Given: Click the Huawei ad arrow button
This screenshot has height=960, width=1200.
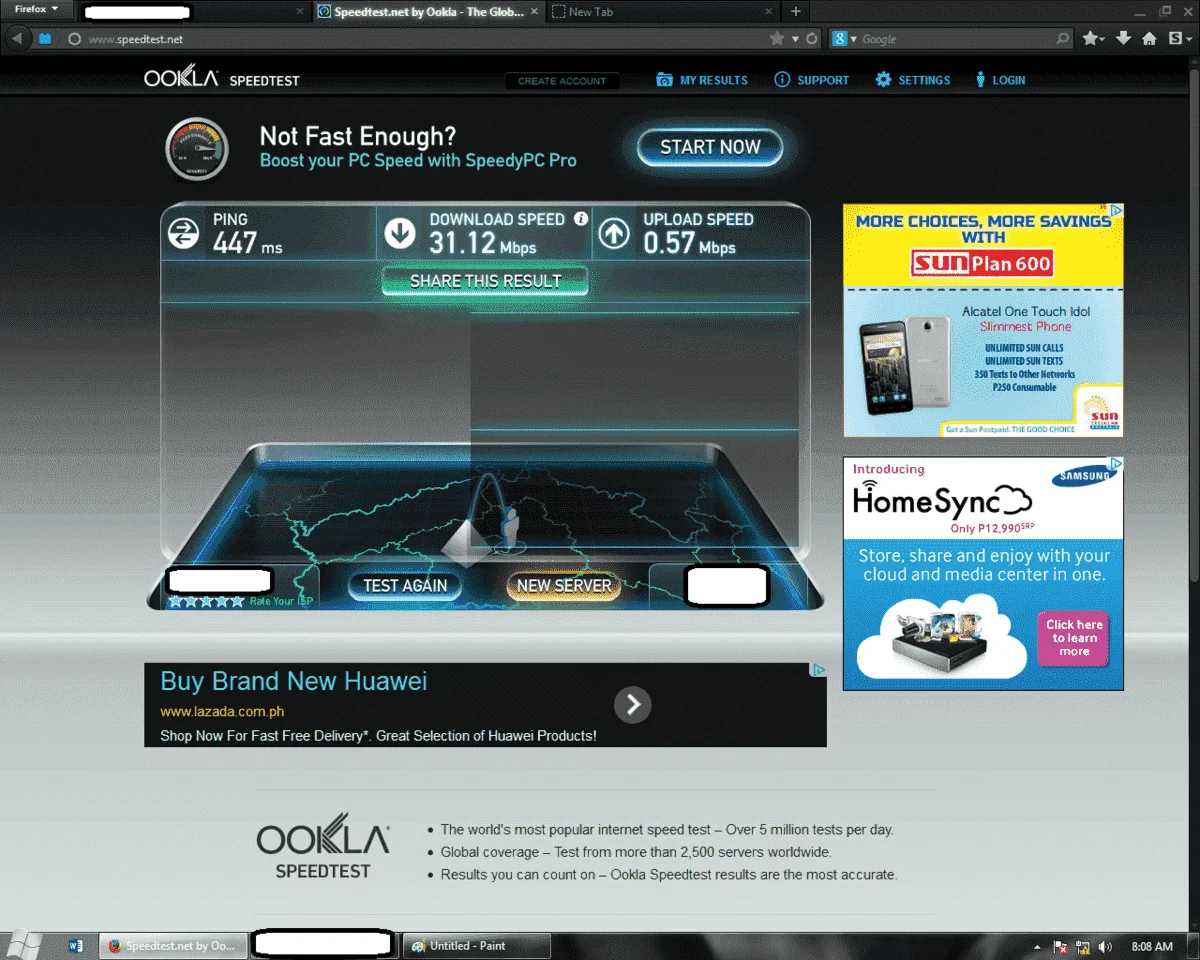Looking at the screenshot, I should 633,705.
